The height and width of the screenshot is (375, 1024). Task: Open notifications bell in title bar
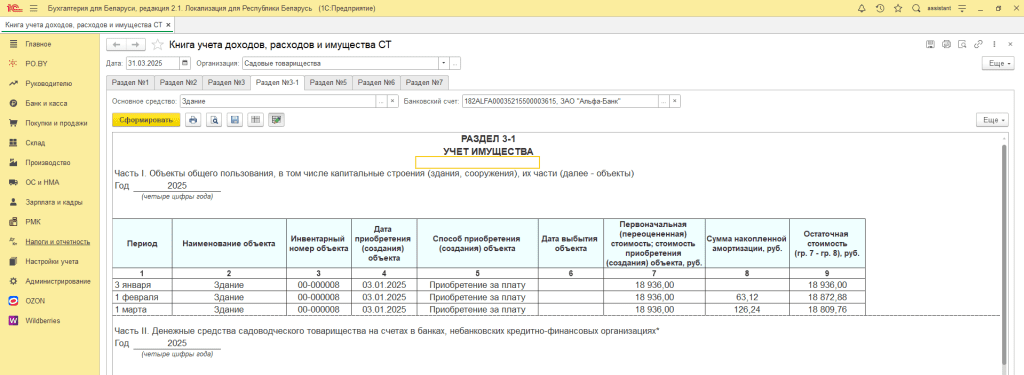pos(861,8)
